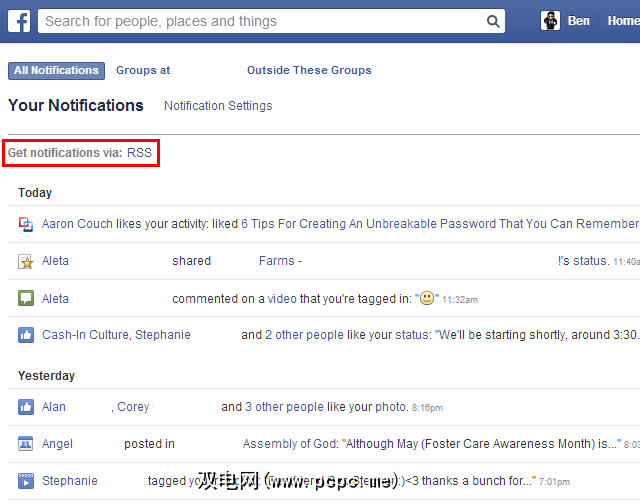Screen dimensions: 640x504
Task: Open the Home link in top bar
Action: pyautogui.click(x=623, y=20)
